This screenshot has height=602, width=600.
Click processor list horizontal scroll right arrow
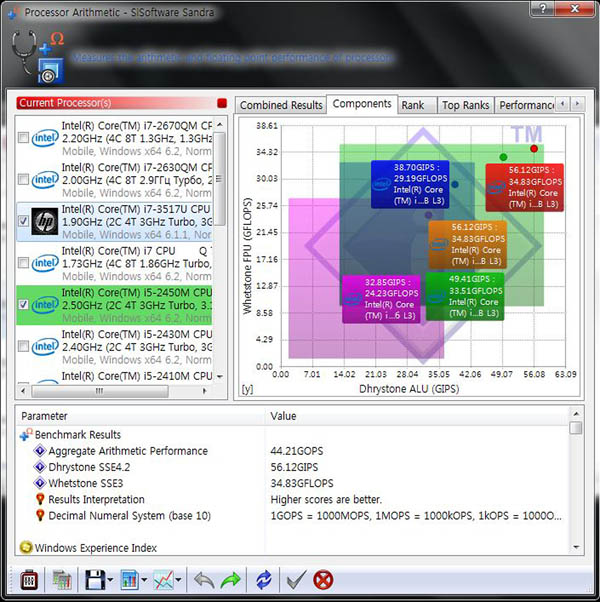point(204,391)
